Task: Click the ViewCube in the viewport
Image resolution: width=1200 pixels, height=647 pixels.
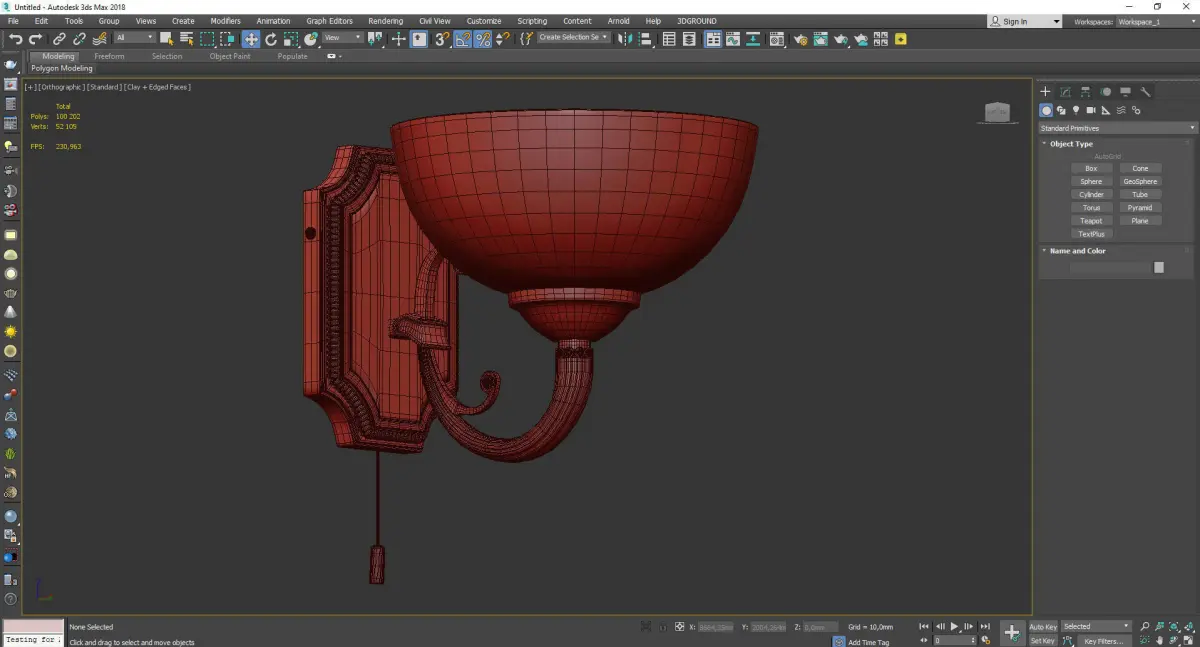Action: [x=997, y=113]
